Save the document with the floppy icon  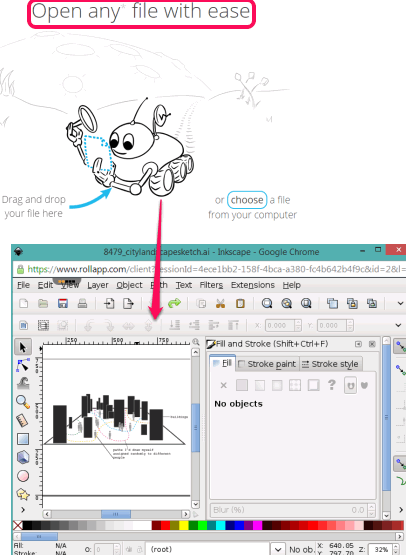63,303
